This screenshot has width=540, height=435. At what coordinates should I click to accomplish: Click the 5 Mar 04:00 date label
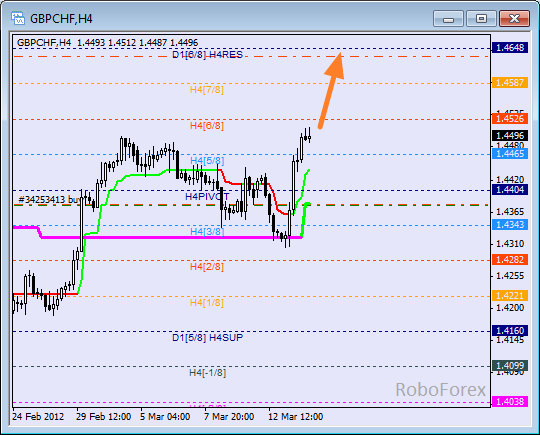click(165, 417)
